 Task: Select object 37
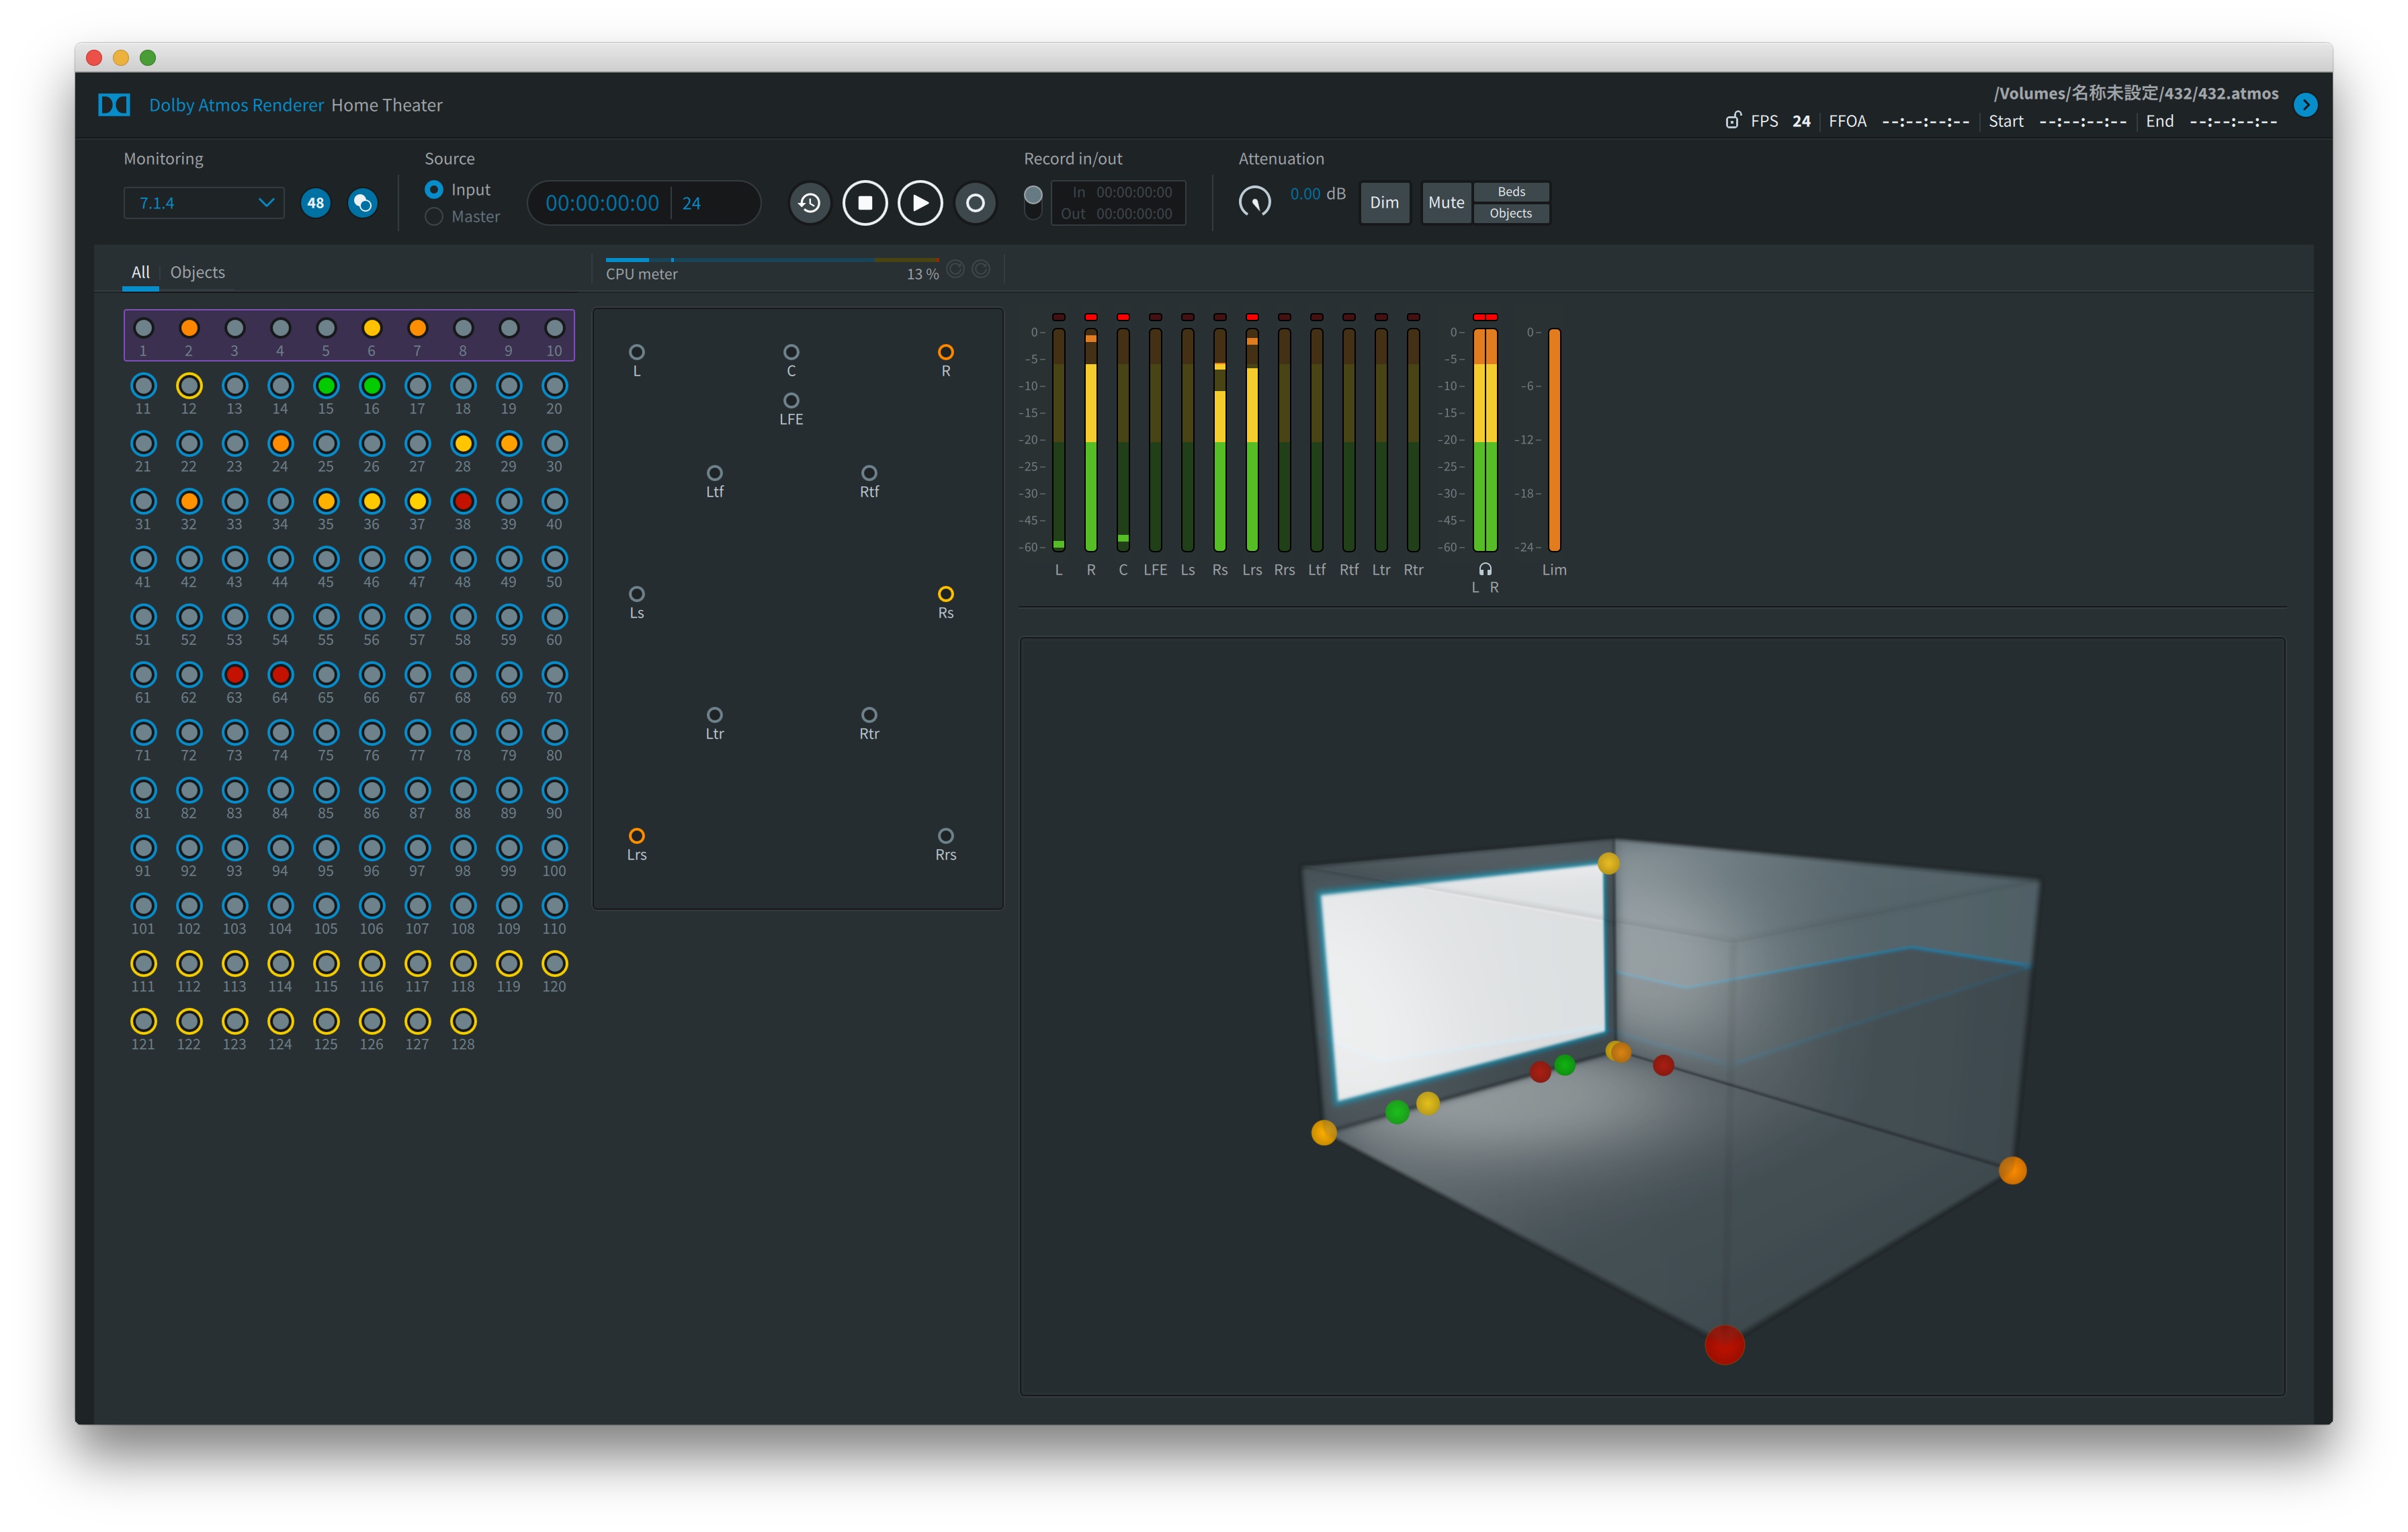pyautogui.click(x=418, y=501)
